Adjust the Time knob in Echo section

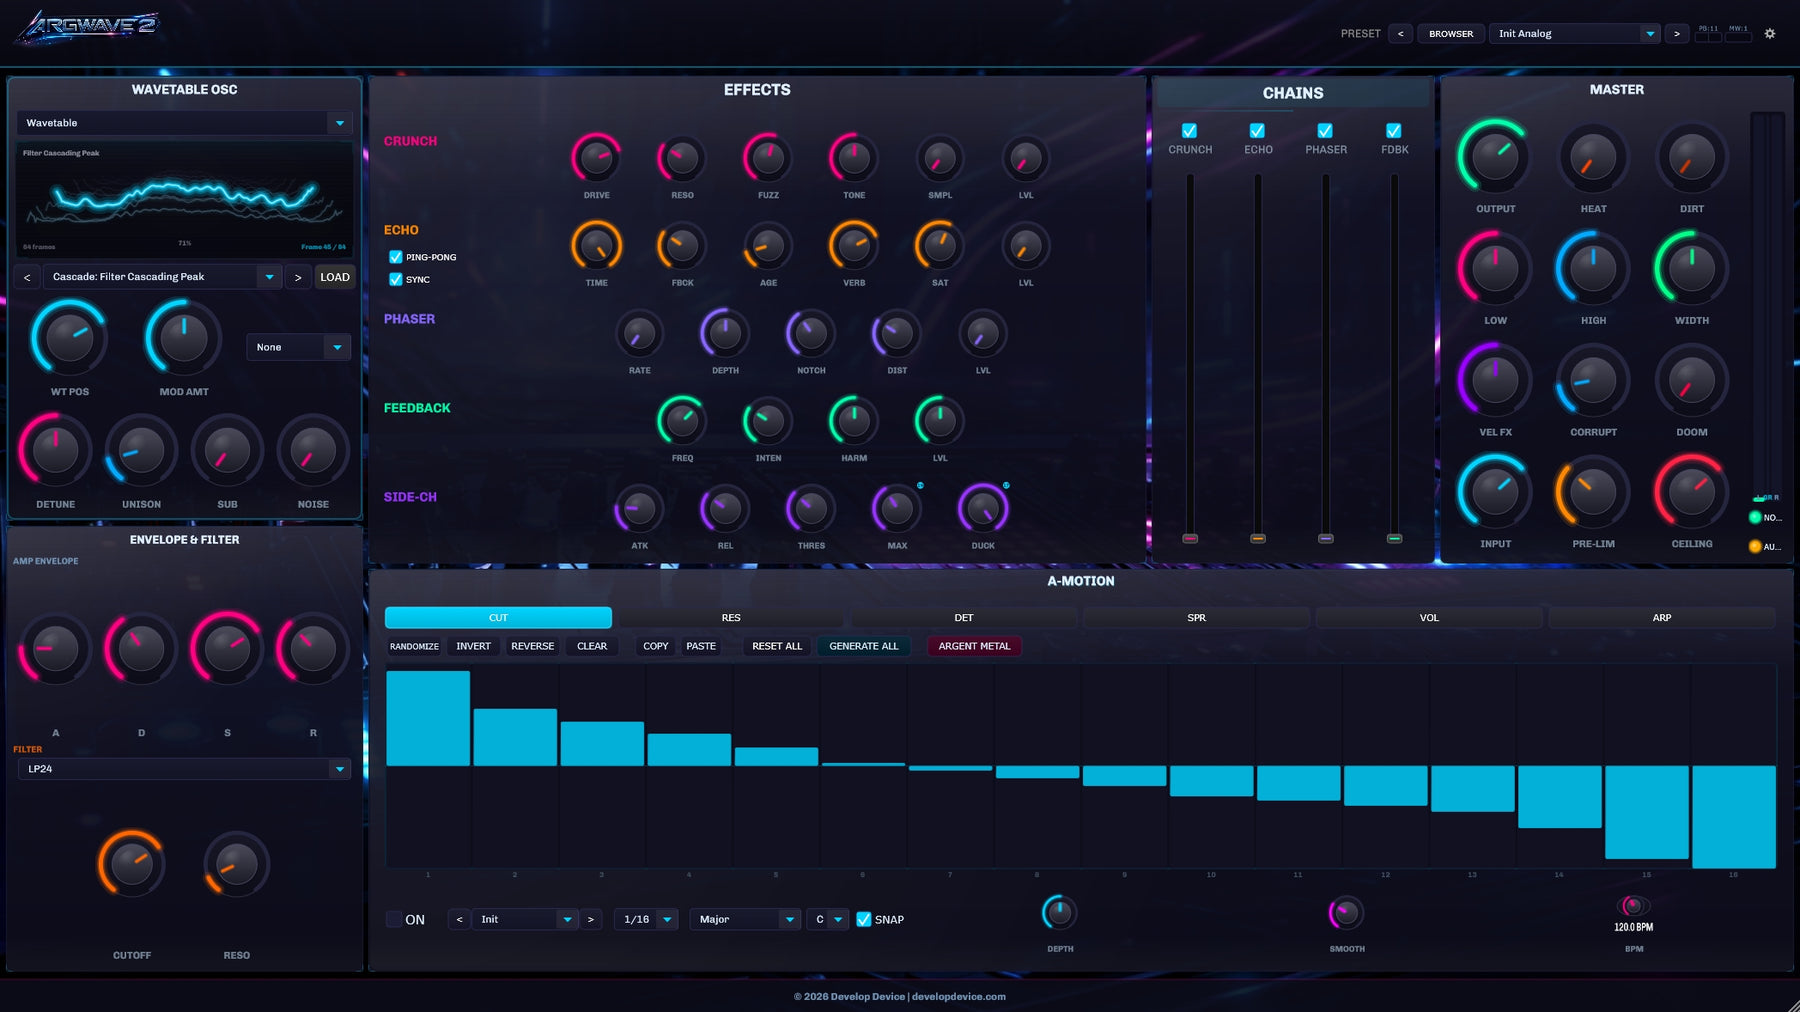596,248
